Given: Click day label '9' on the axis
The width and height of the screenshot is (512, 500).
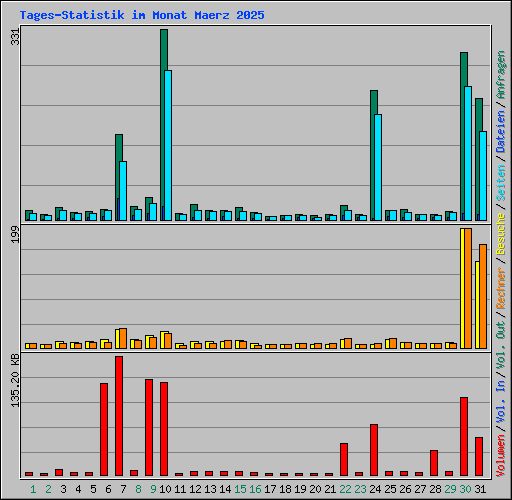Looking at the screenshot, I should (x=153, y=489).
